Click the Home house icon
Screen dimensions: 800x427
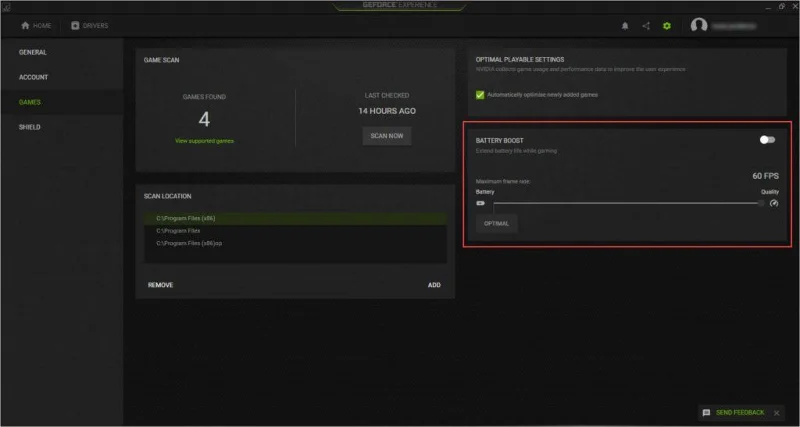tap(26, 26)
